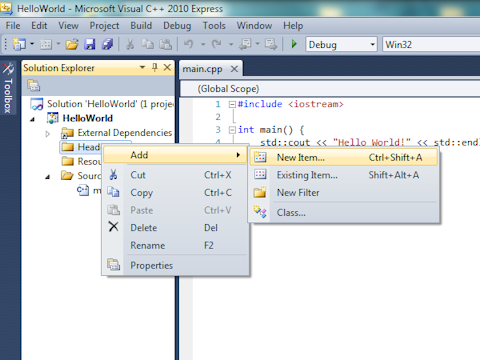Screen dimensions: 480x360
Task: Open the Debug menu
Action: click(x=177, y=26)
